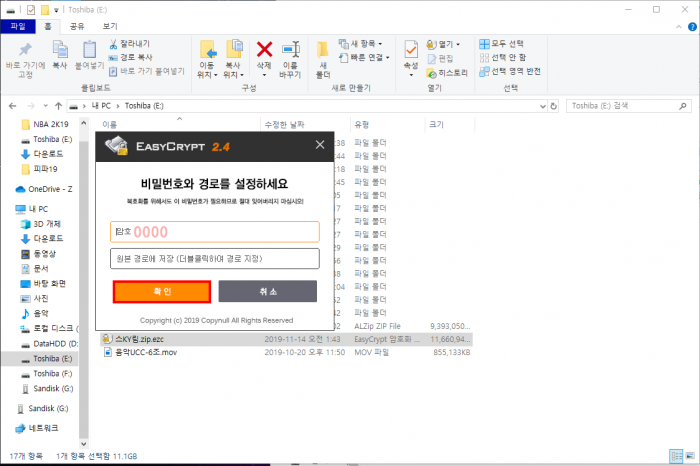Click the Refresh button by address bar
This screenshot has width=700, height=466.
554,106
